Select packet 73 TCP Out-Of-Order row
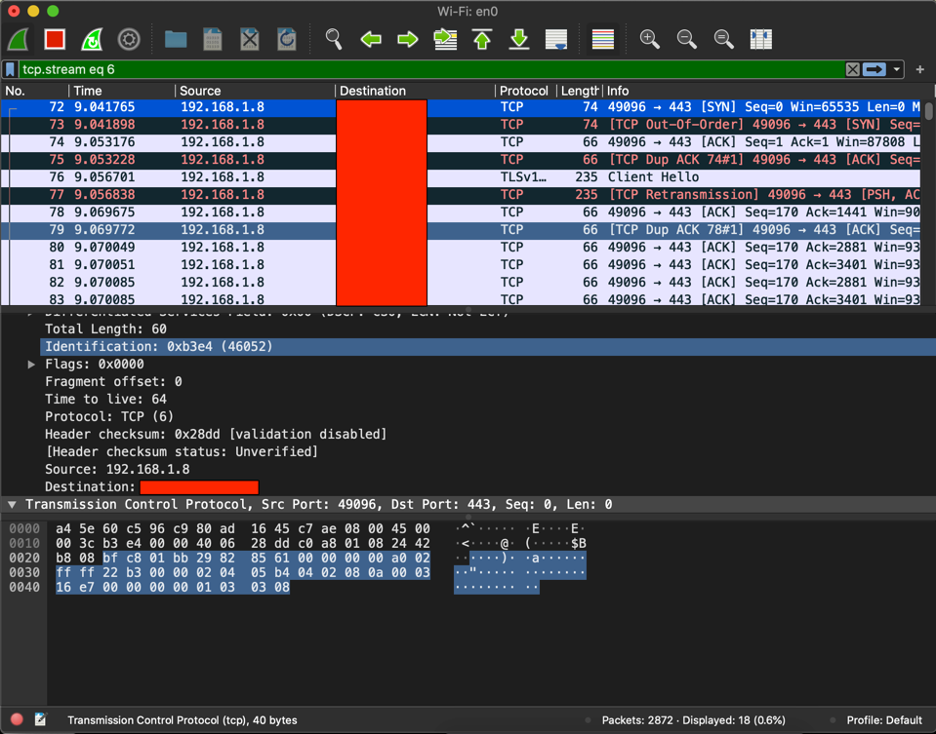This screenshot has width=936, height=734. (461, 125)
